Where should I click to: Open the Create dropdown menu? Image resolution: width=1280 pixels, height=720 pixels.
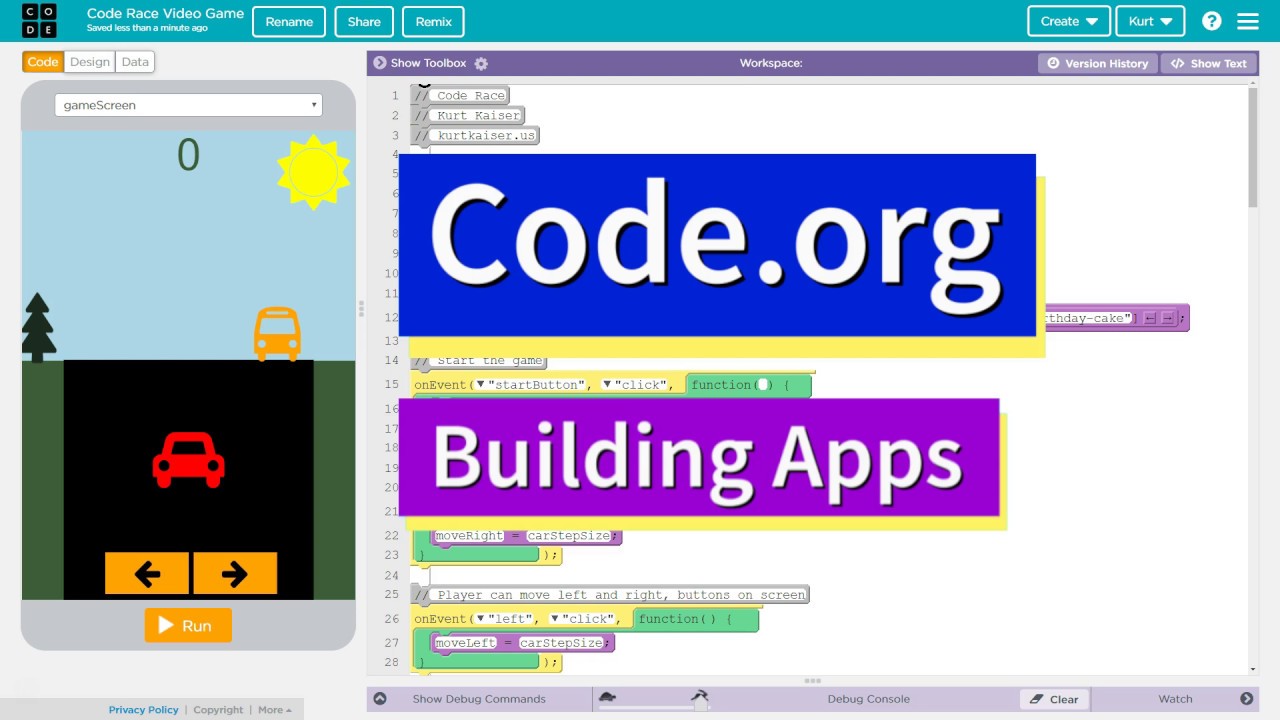tap(1069, 21)
